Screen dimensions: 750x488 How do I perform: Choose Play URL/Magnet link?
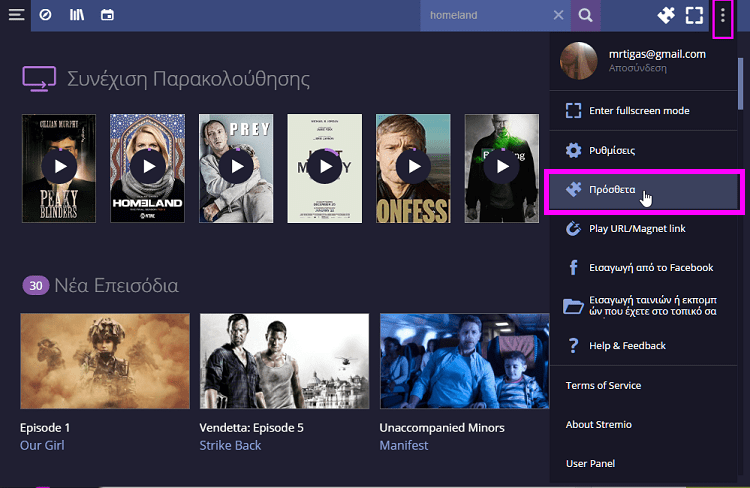click(643, 229)
